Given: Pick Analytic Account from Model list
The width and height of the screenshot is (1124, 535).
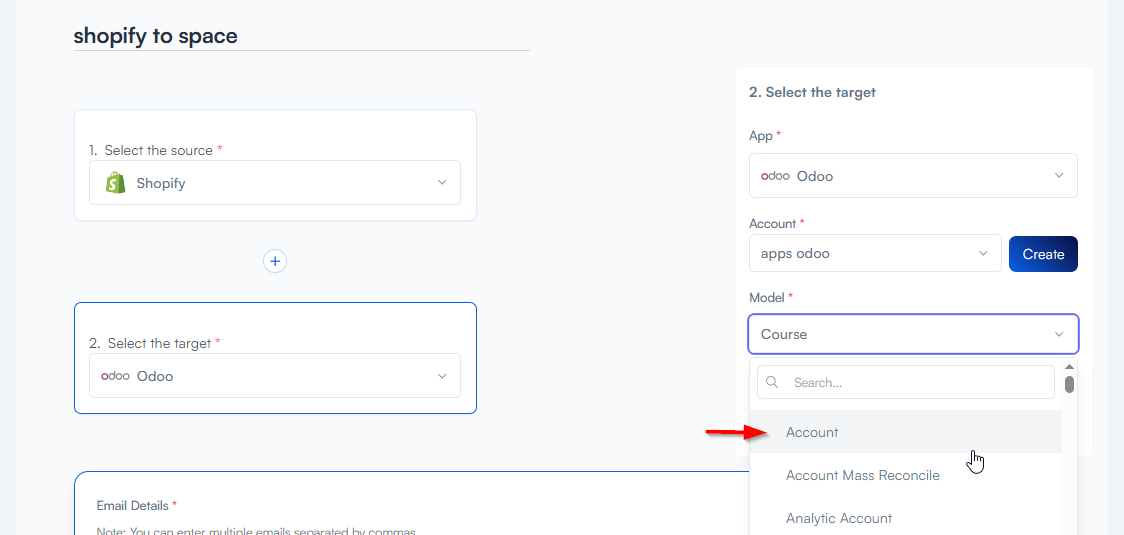Looking at the screenshot, I should coord(838,518).
